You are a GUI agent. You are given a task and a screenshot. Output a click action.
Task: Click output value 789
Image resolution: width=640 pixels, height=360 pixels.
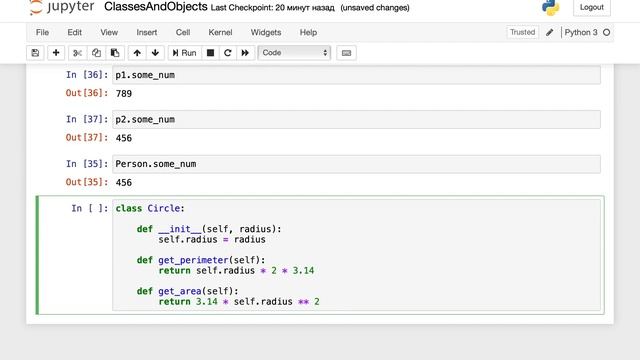(x=124, y=93)
